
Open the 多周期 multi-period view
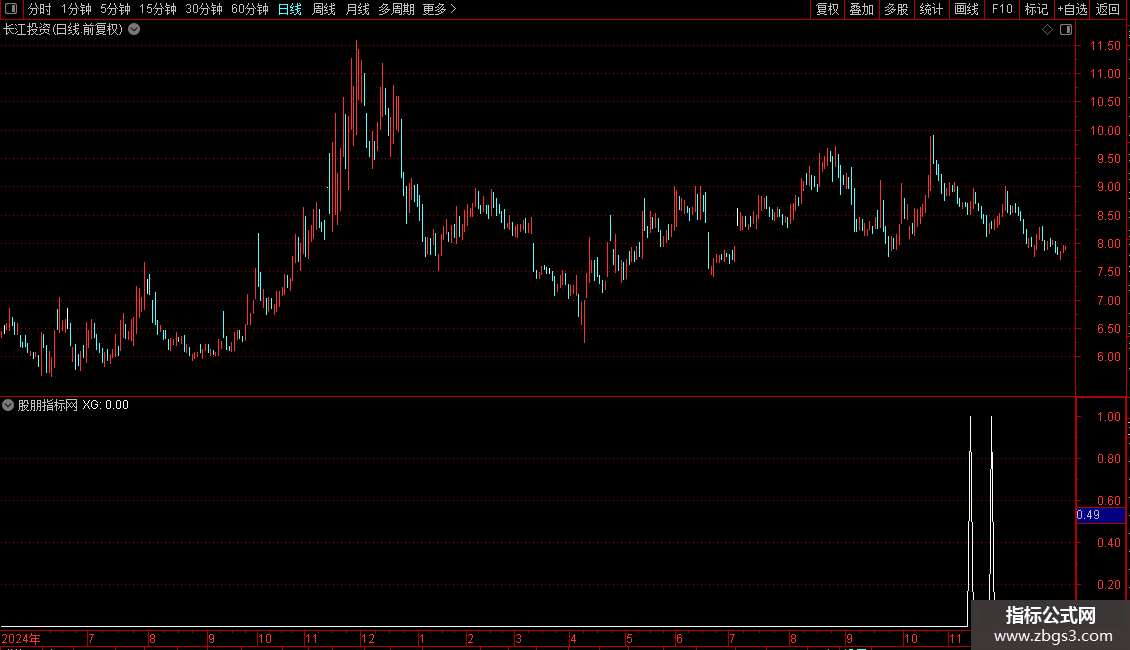tap(396, 9)
